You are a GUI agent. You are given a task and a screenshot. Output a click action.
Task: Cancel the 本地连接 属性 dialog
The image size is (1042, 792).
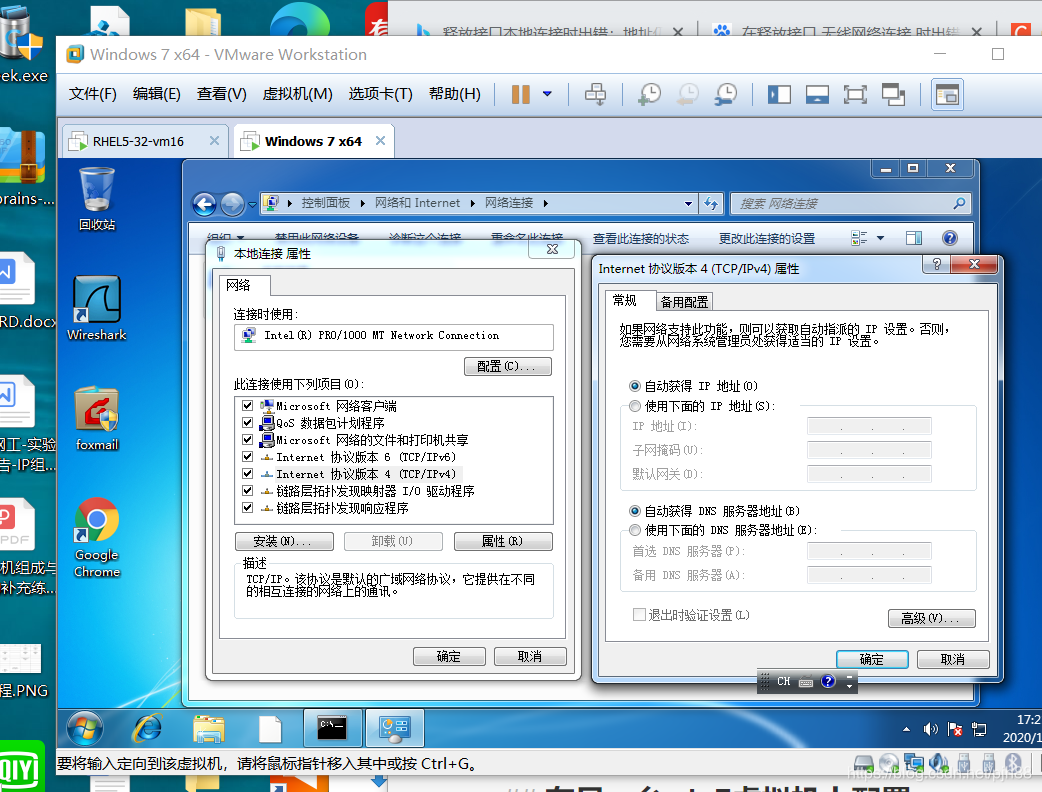(x=530, y=656)
